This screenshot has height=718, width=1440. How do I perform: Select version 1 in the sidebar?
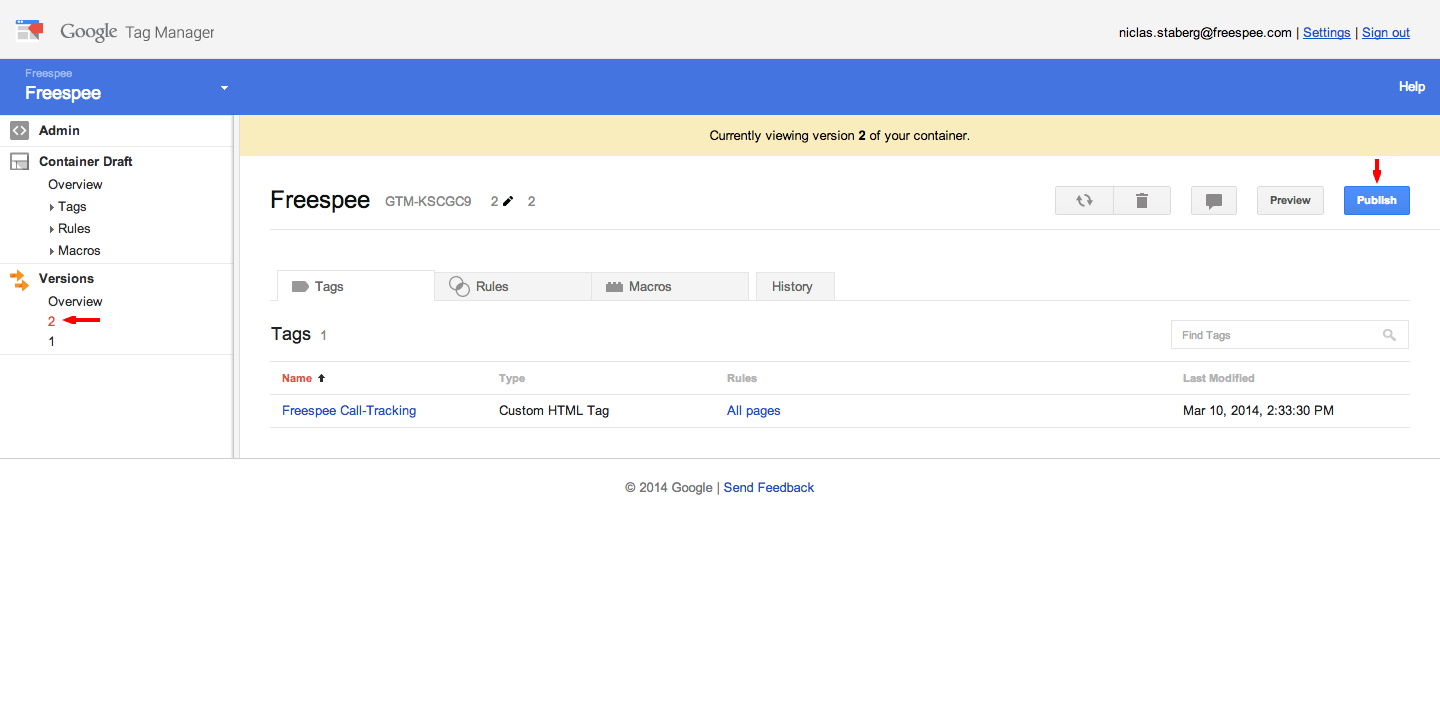coord(52,342)
